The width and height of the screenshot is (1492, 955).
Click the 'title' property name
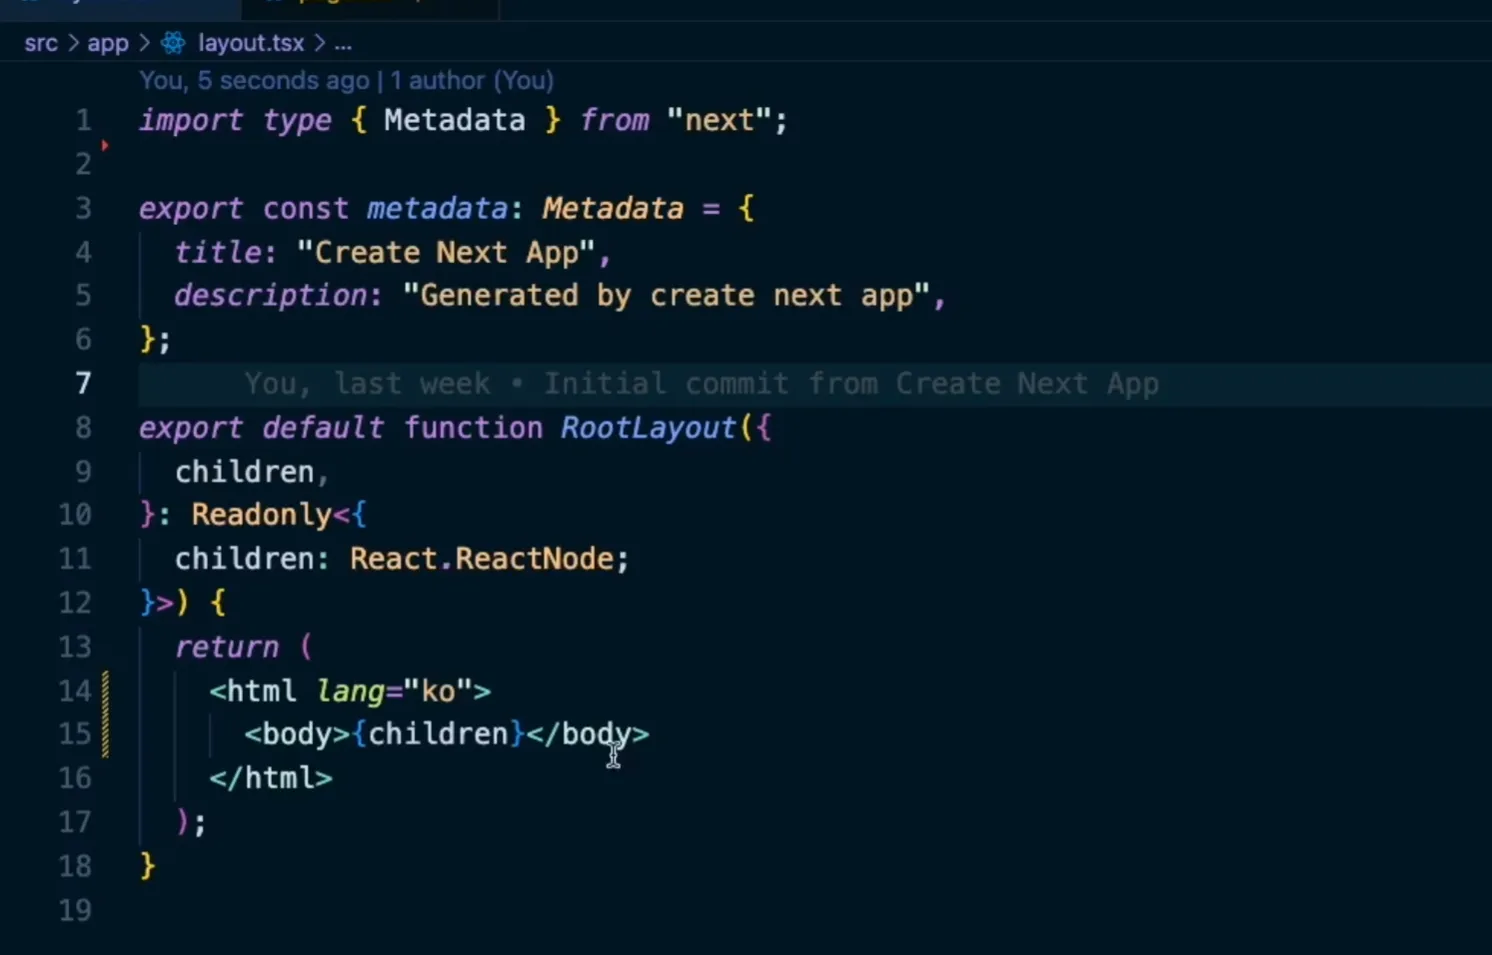coord(219,252)
